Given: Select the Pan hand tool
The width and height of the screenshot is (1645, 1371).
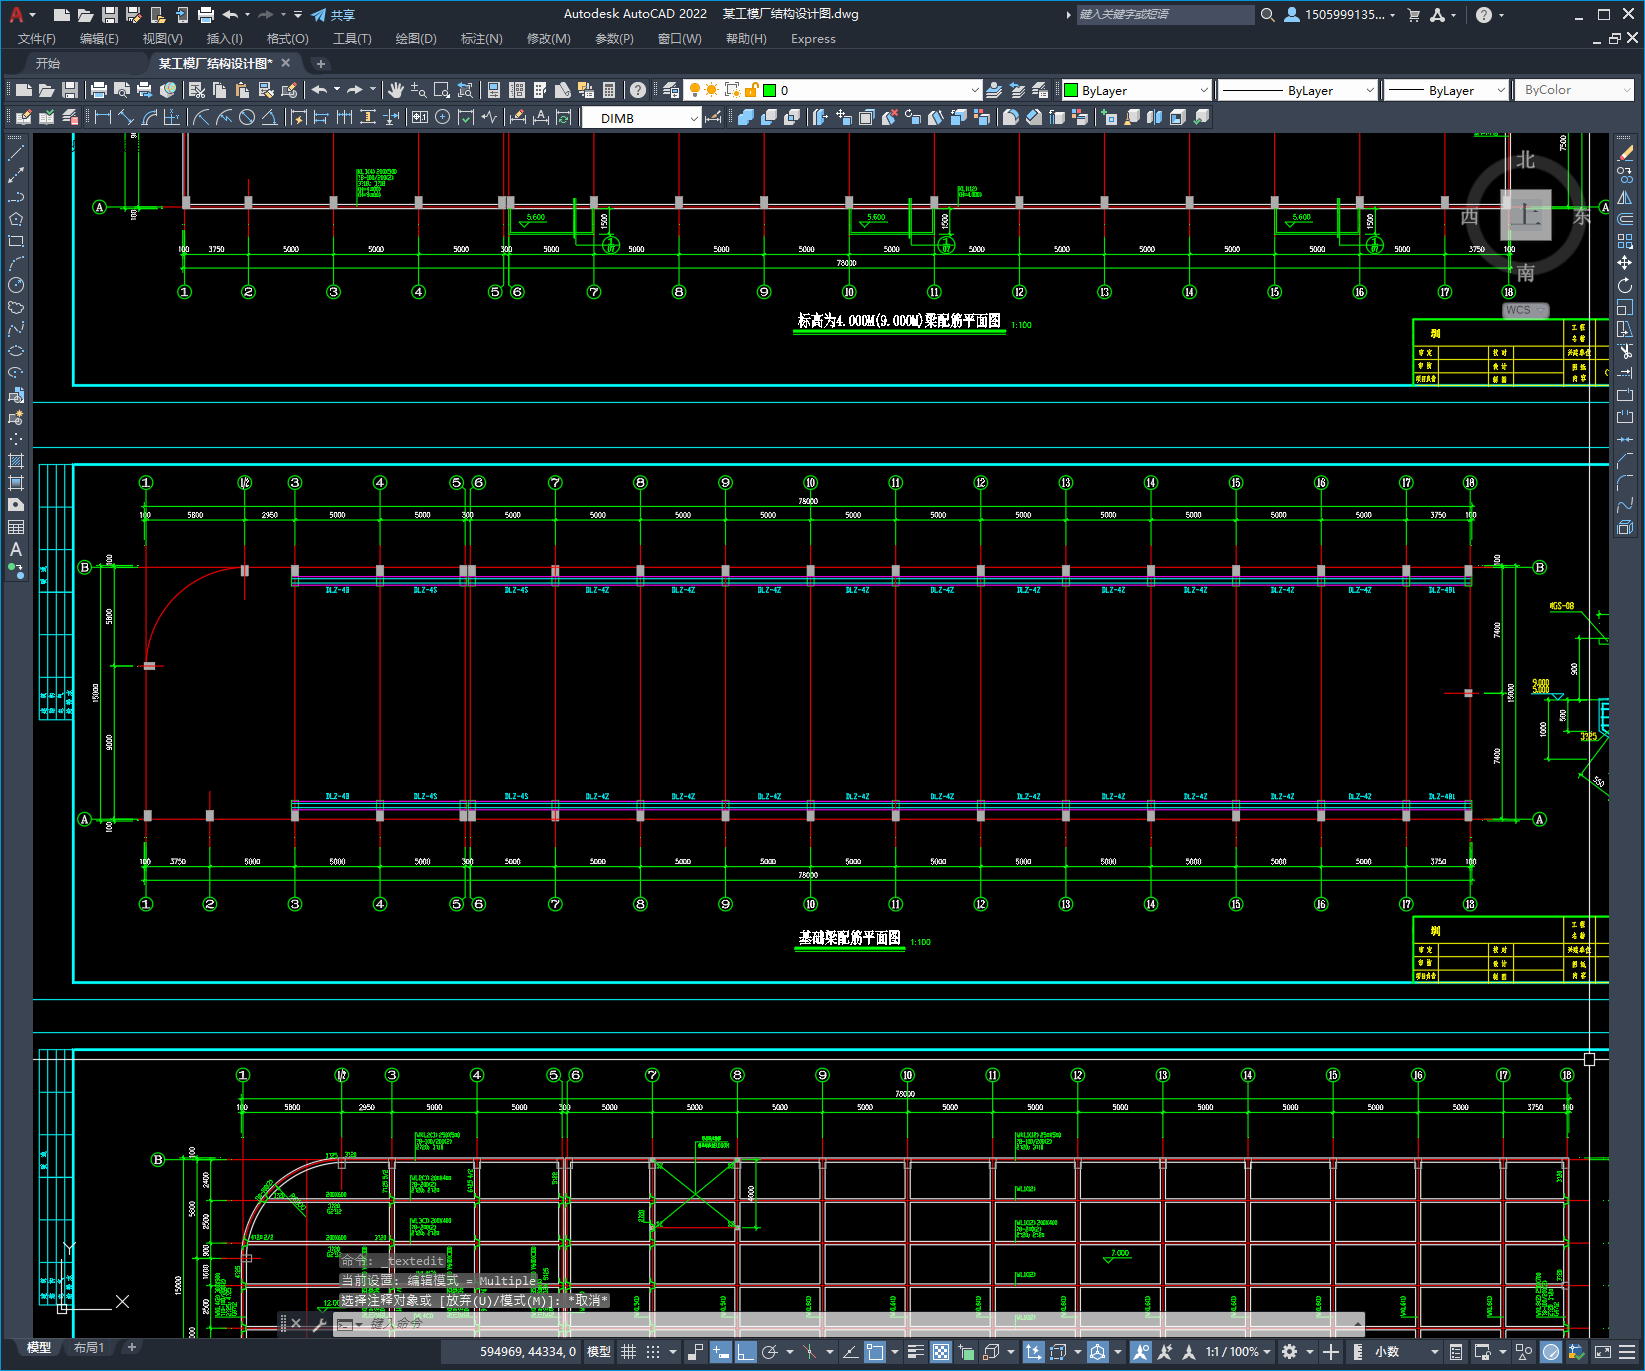Looking at the screenshot, I should pyautogui.click(x=396, y=90).
